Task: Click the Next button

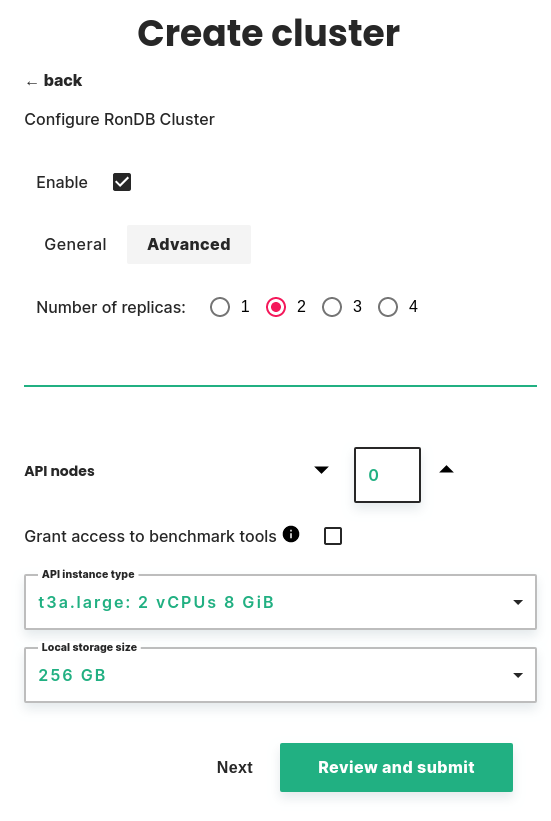Action: point(235,767)
